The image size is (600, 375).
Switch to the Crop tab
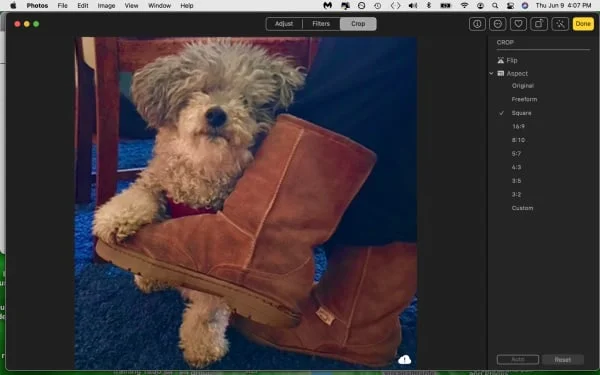point(358,24)
